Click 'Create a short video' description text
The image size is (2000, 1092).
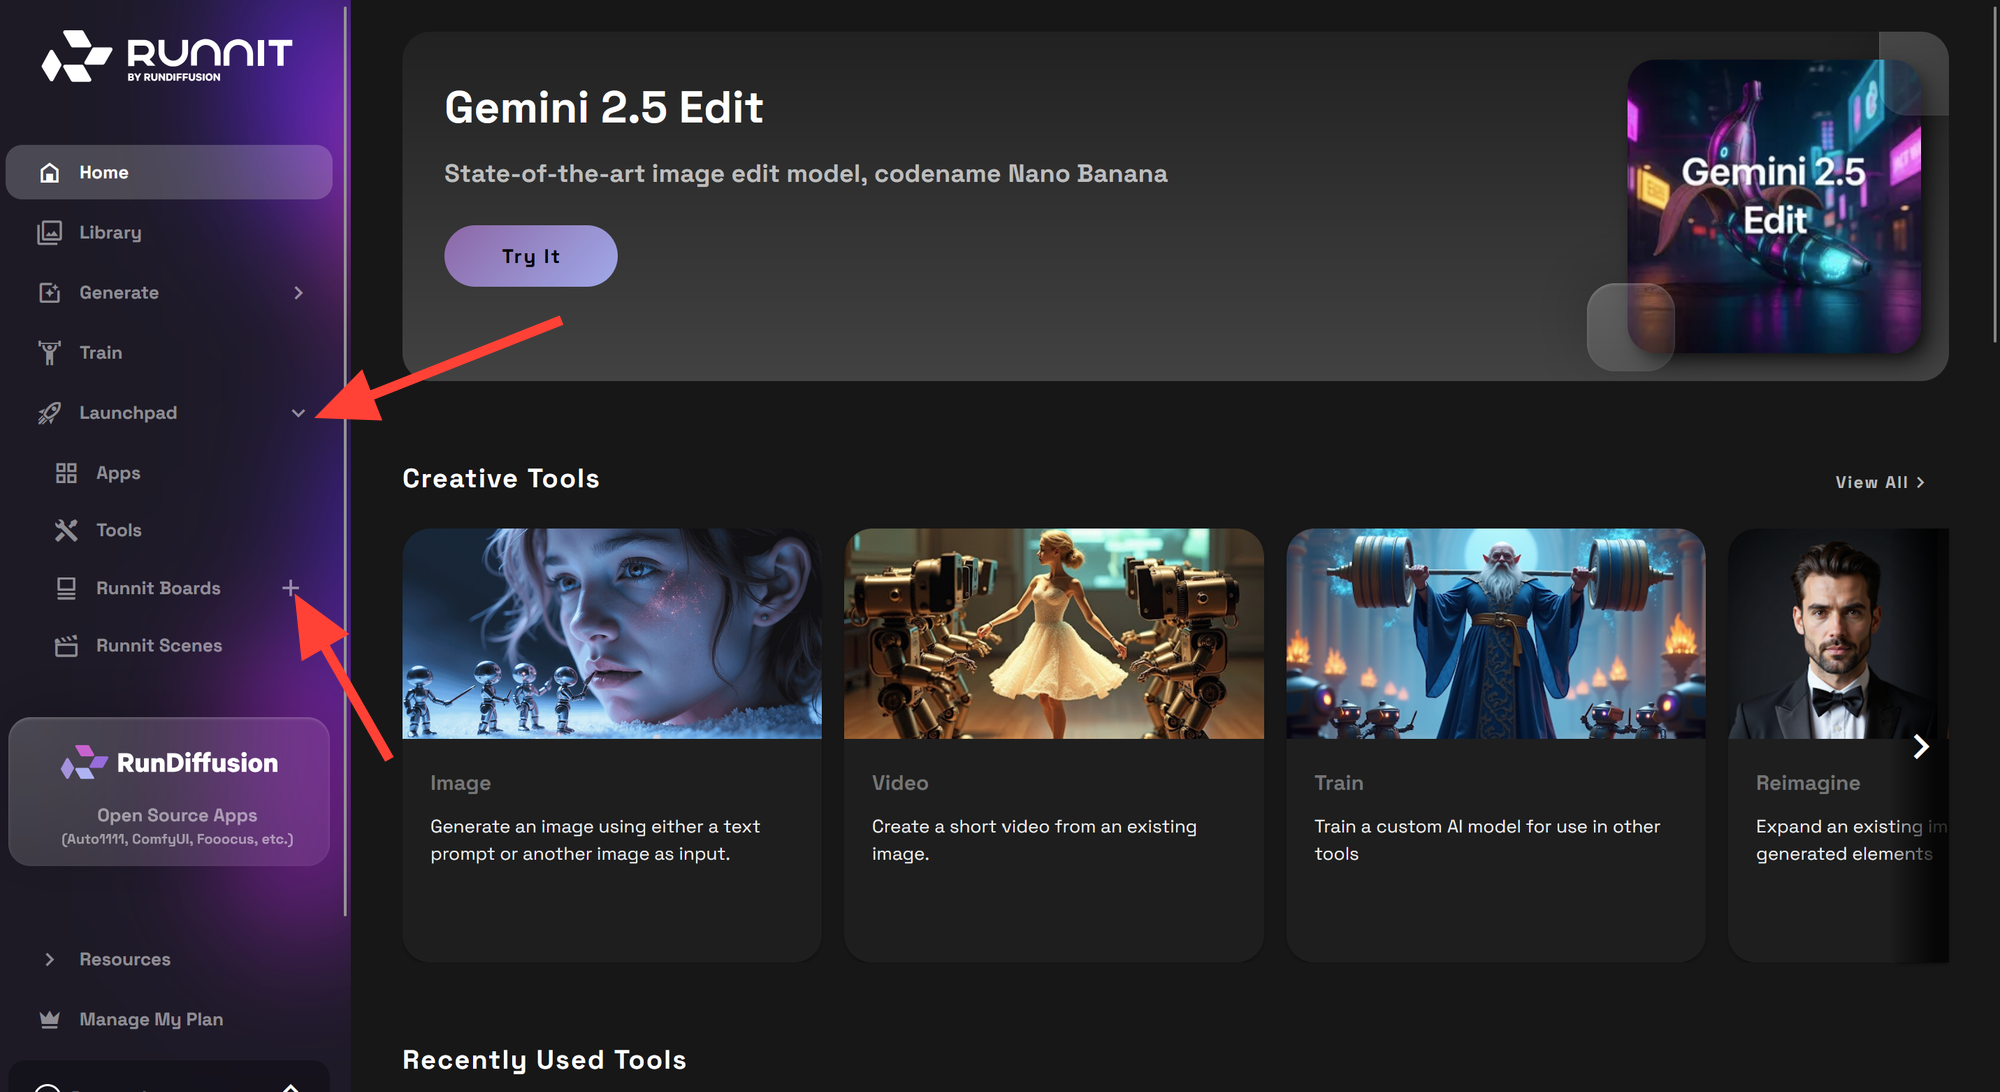coord(1034,840)
